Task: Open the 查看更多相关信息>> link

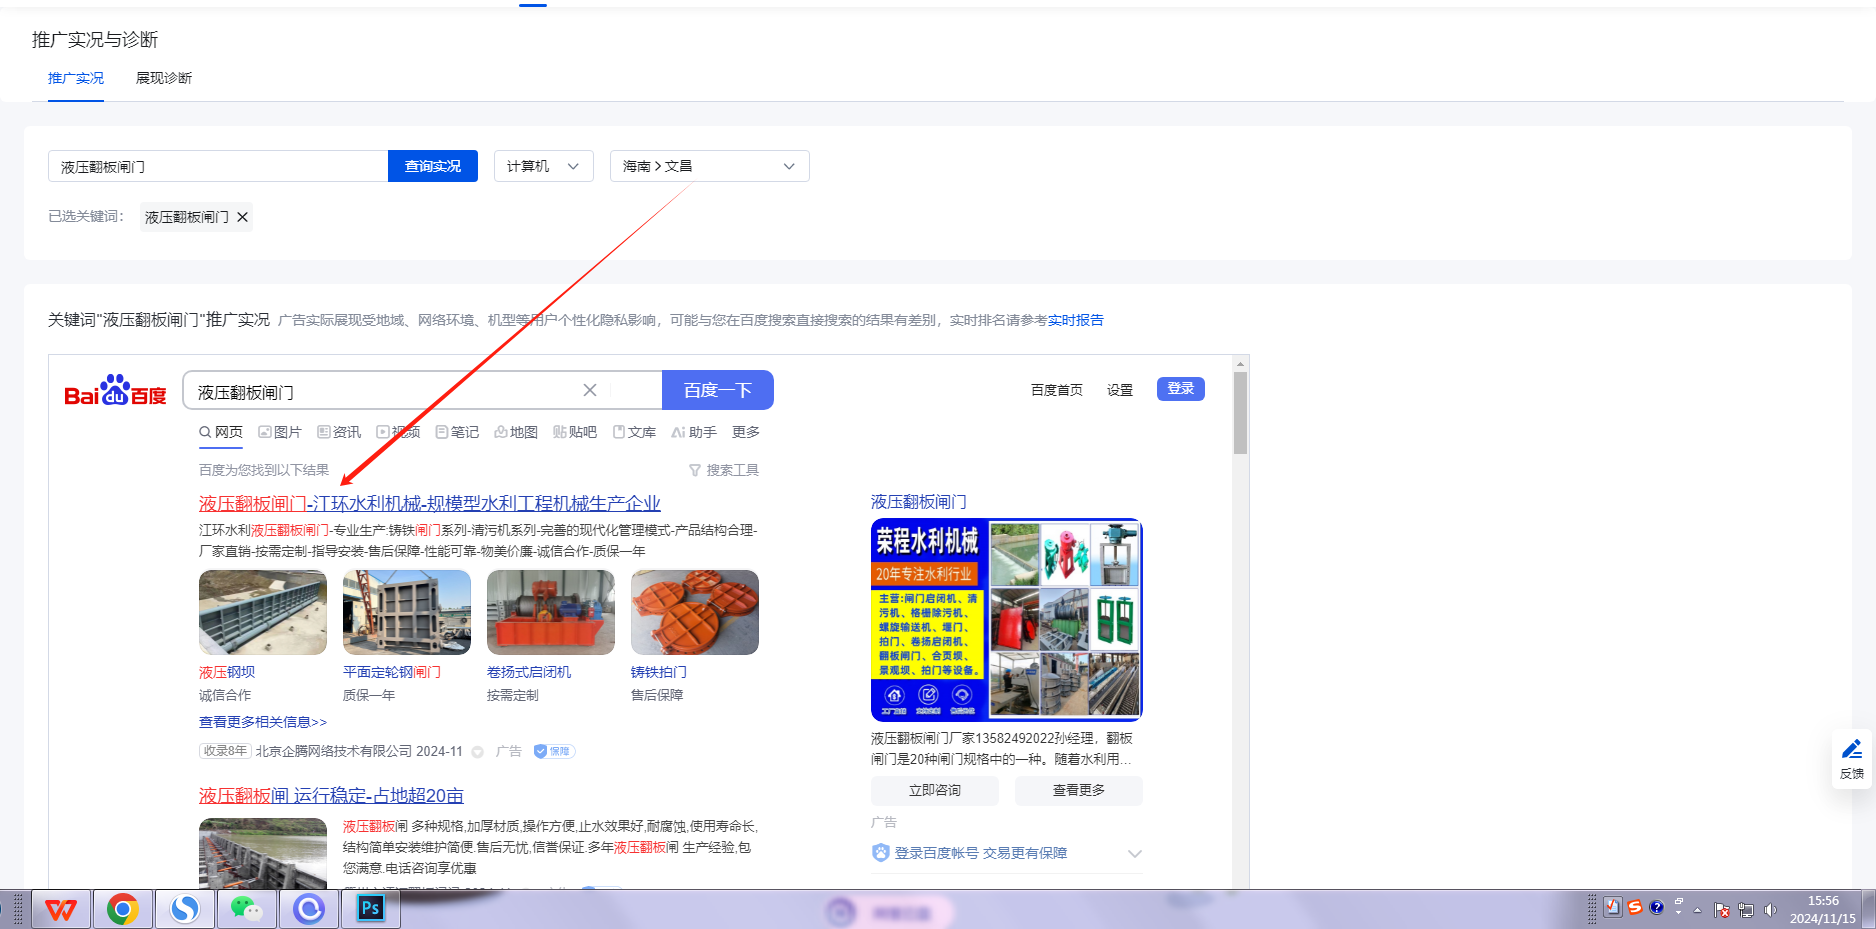Action: tap(263, 722)
